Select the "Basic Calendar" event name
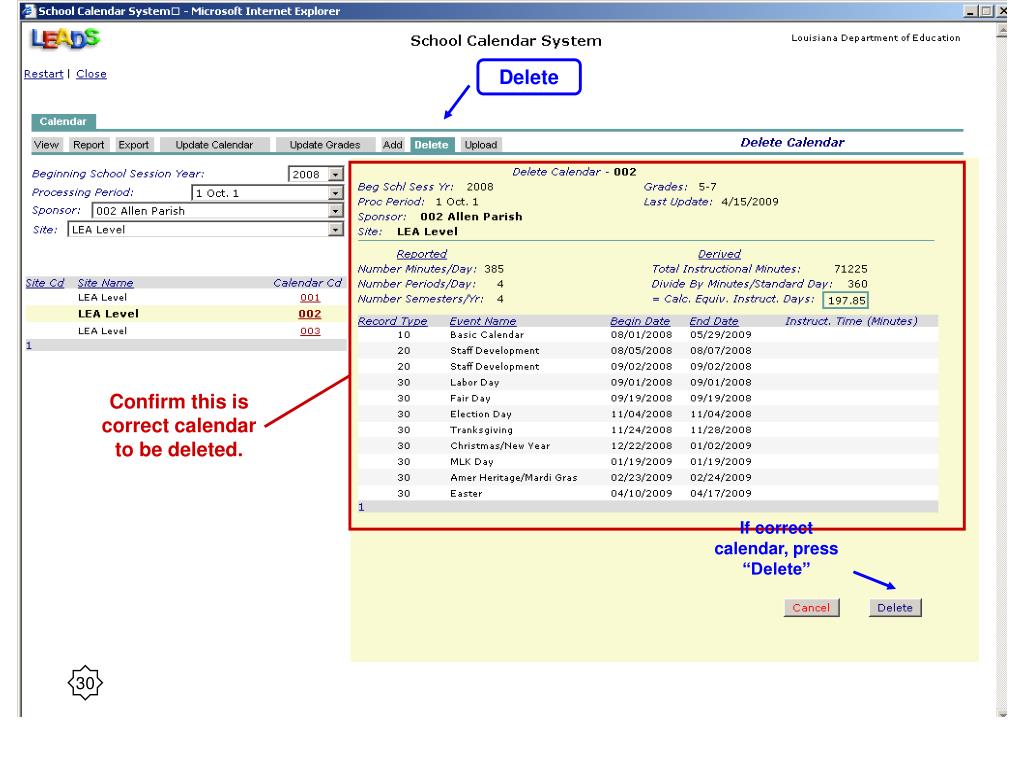 pos(487,335)
